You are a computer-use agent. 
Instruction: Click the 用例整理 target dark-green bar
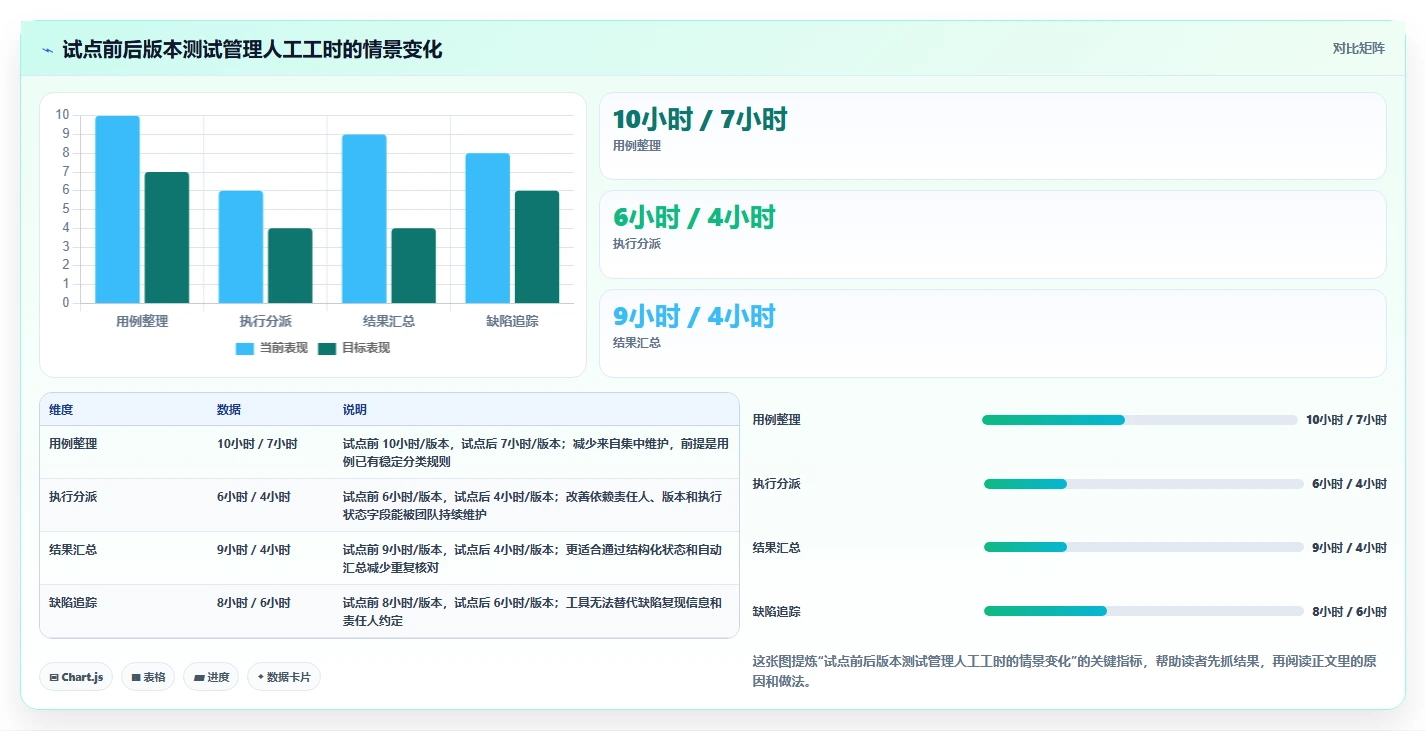(x=167, y=237)
